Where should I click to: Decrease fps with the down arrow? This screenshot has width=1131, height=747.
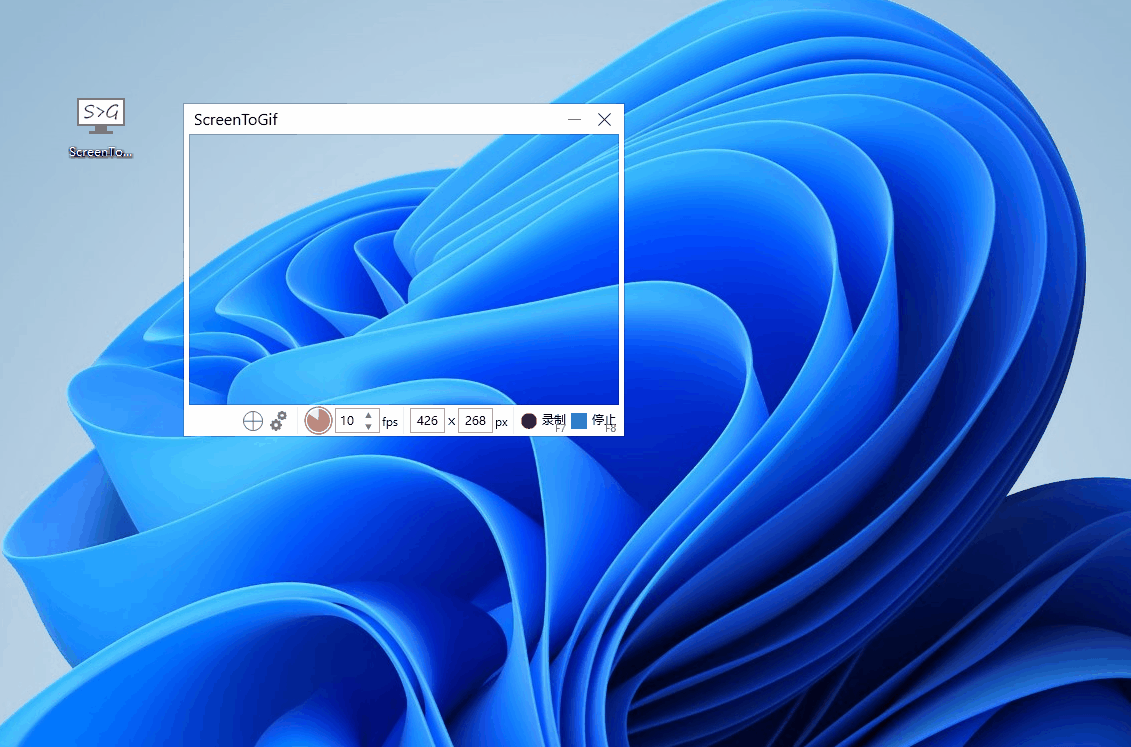pyautogui.click(x=368, y=426)
